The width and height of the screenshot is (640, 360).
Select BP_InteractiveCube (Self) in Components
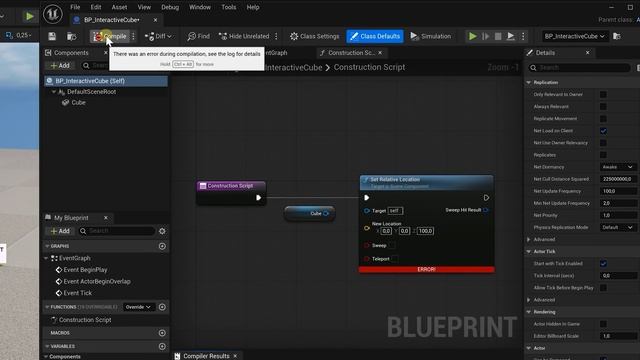[106, 81]
